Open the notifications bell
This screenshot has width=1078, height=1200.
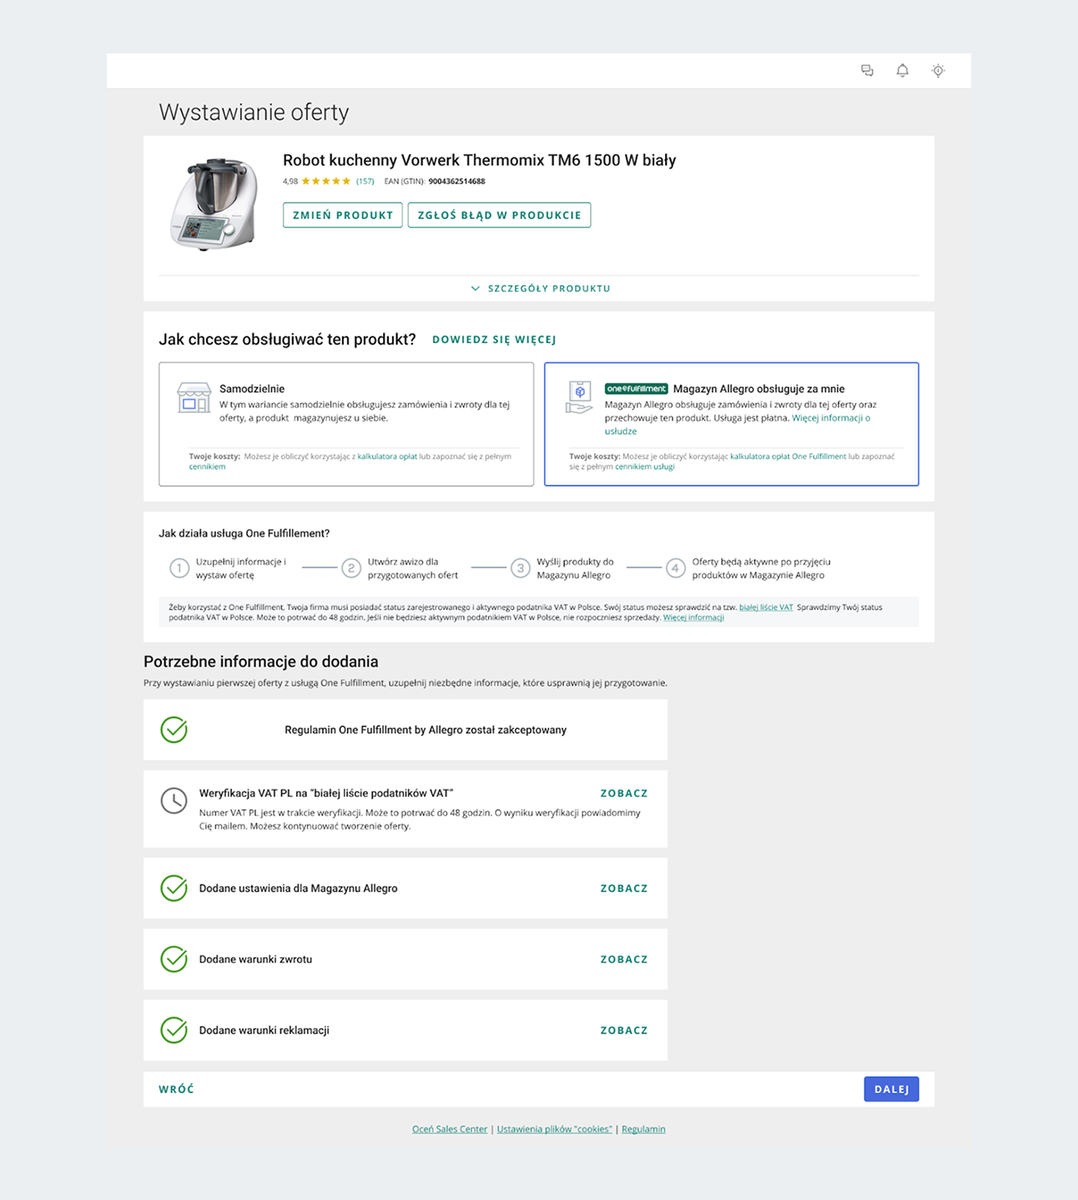click(x=902, y=70)
